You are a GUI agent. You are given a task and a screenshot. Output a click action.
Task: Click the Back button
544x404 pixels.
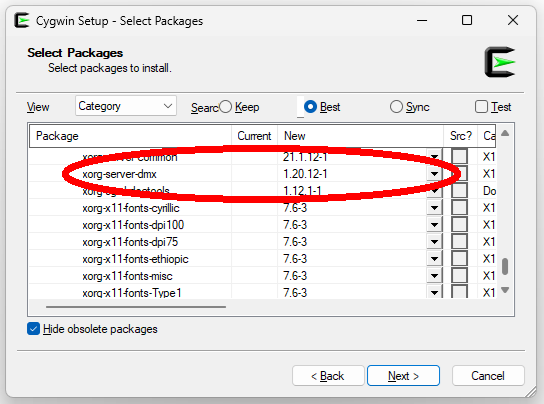click(x=328, y=376)
